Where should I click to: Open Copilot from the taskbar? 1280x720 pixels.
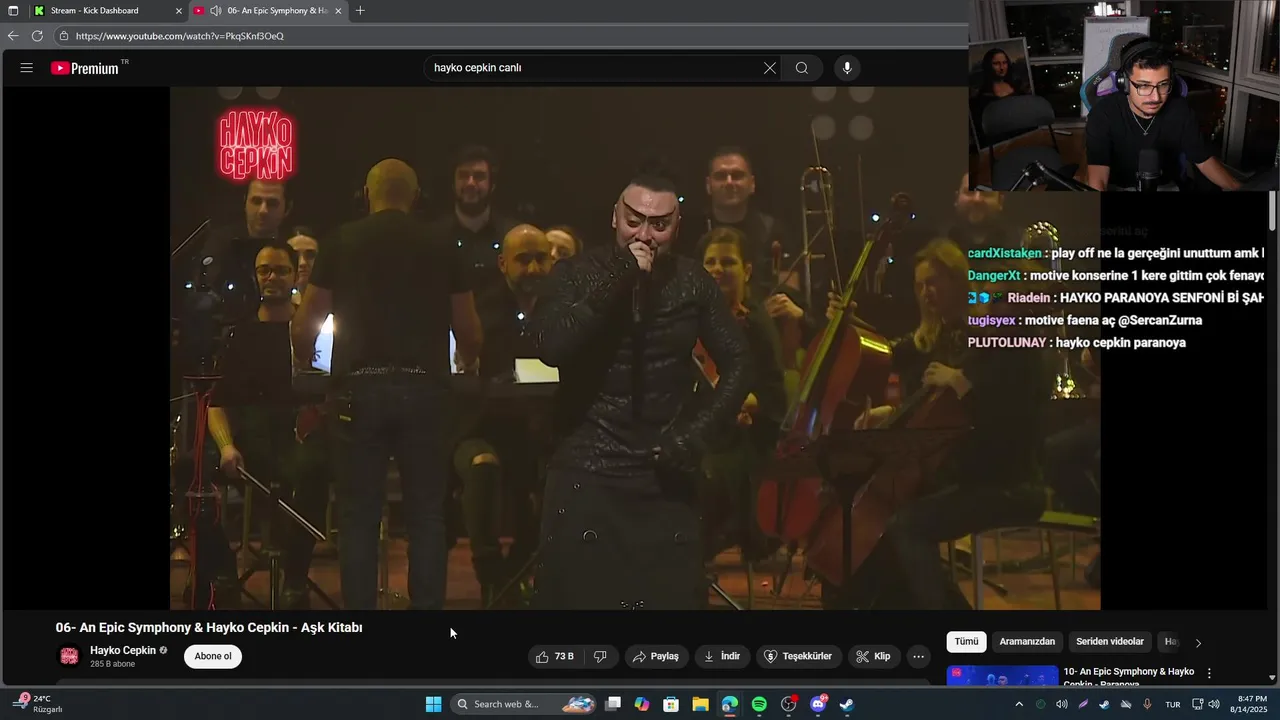pyautogui.click(x=642, y=704)
